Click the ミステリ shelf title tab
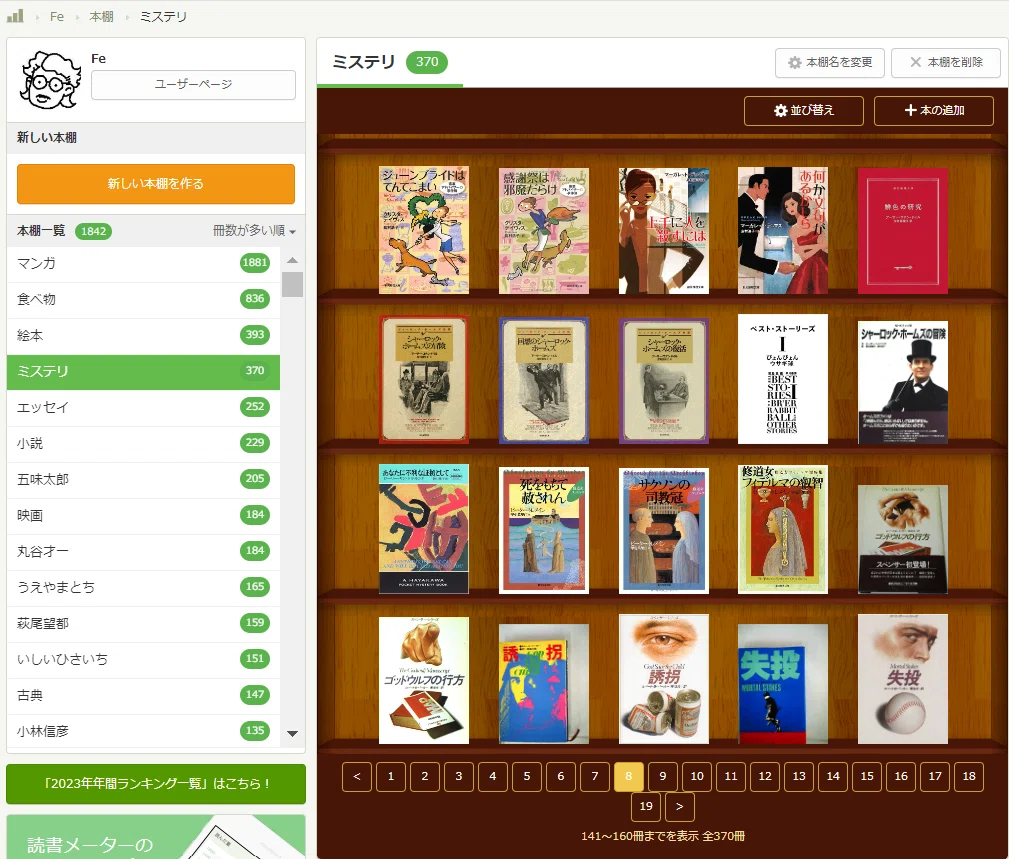Image resolution: width=1009 pixels, height=859 pixels. point(389,62)
